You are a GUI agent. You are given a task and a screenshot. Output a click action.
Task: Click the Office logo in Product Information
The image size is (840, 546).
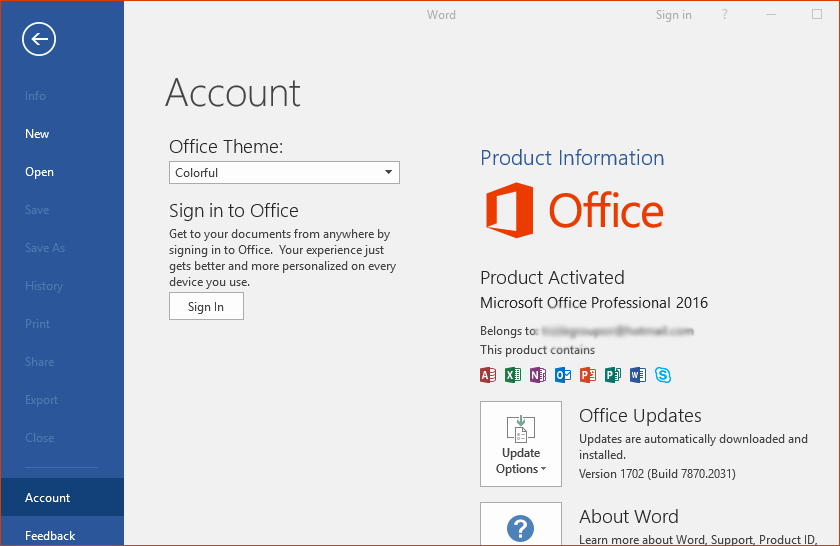pyautogui.click(x=574, y=211)
